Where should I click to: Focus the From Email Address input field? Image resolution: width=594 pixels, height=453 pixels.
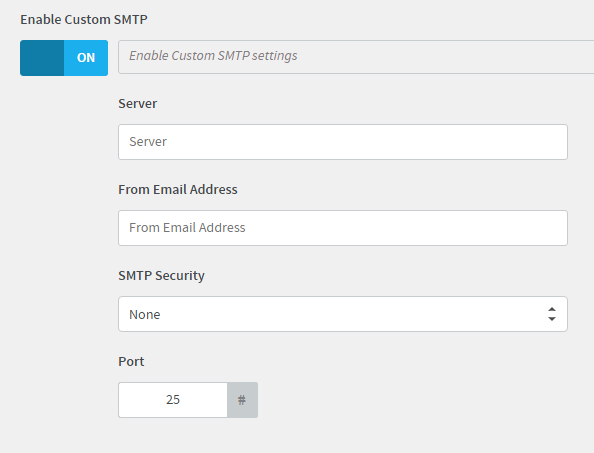343,228
